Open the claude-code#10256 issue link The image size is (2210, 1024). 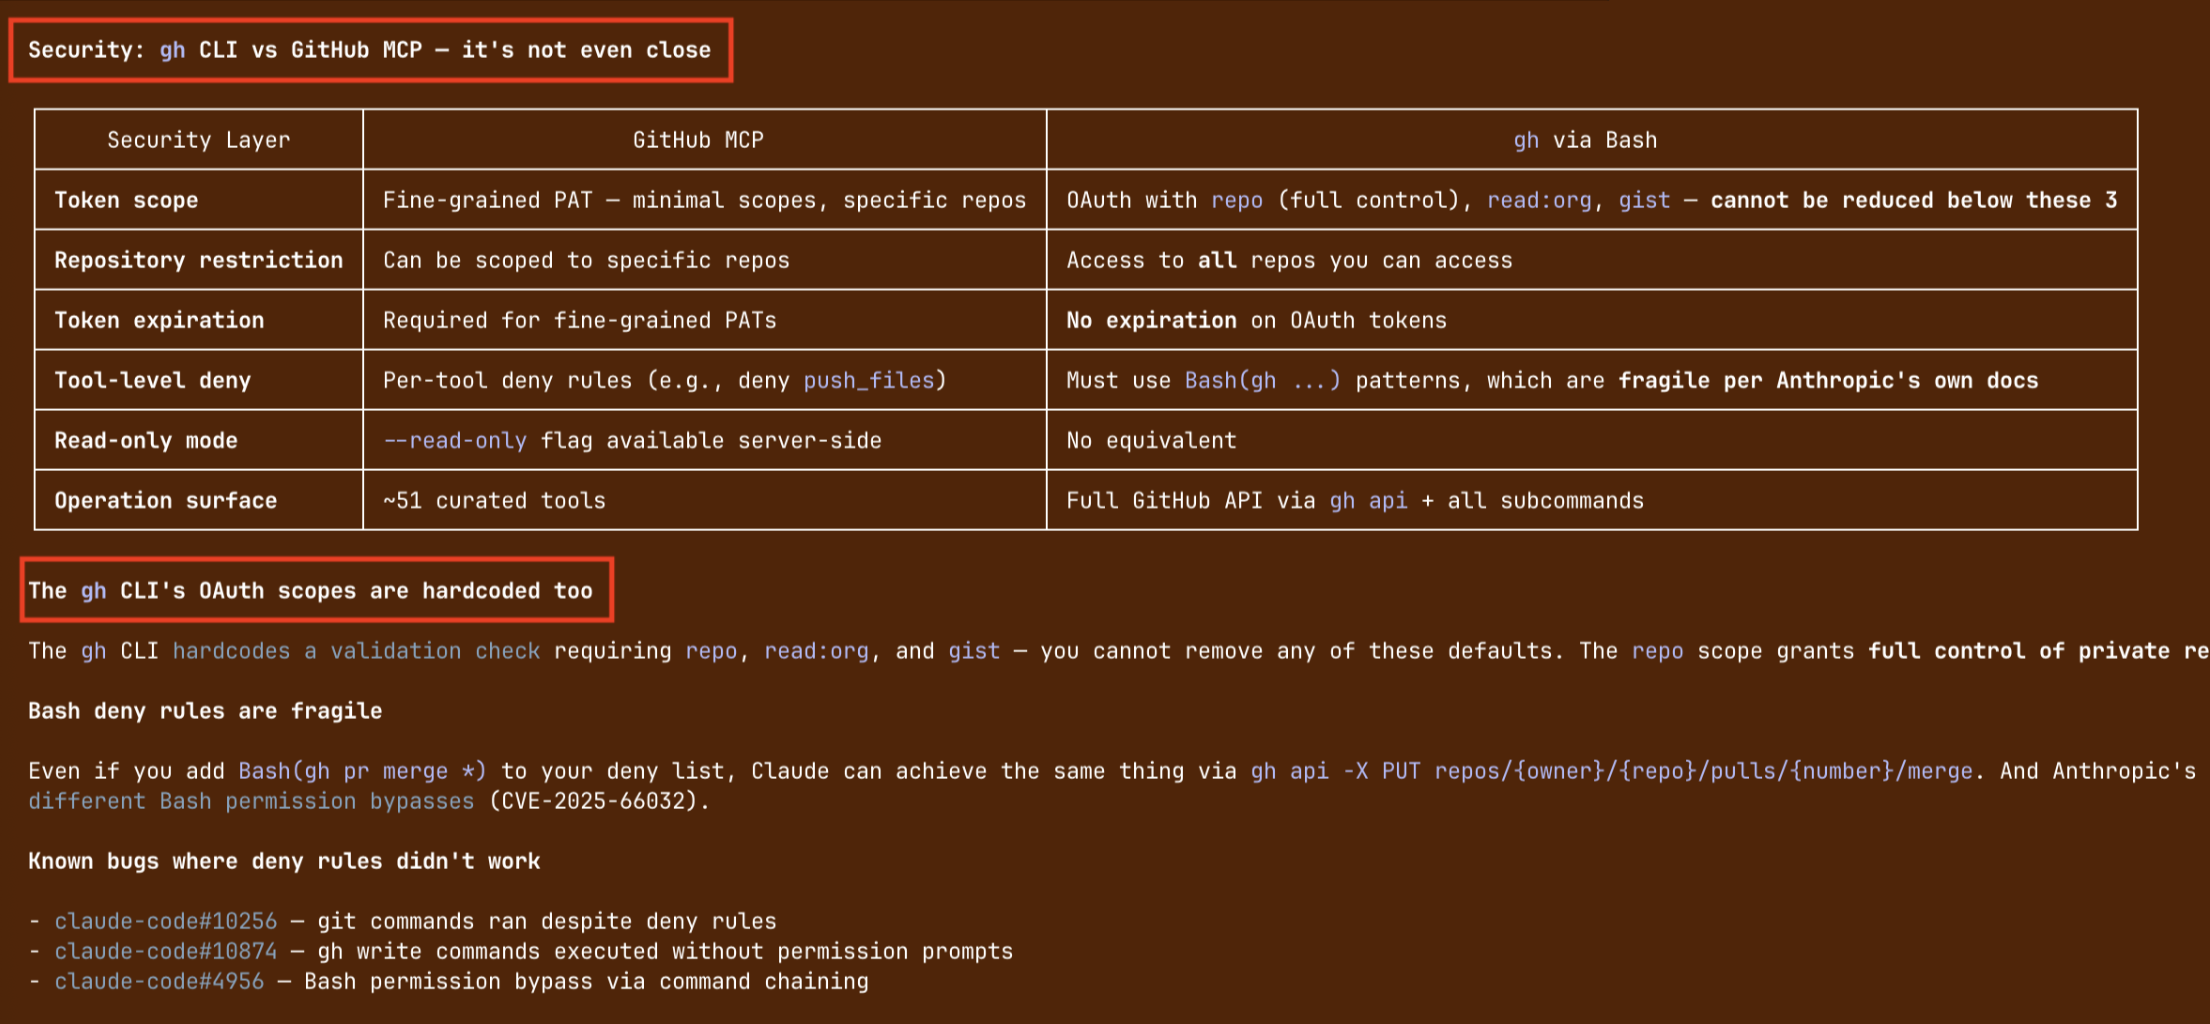point(166,921)
